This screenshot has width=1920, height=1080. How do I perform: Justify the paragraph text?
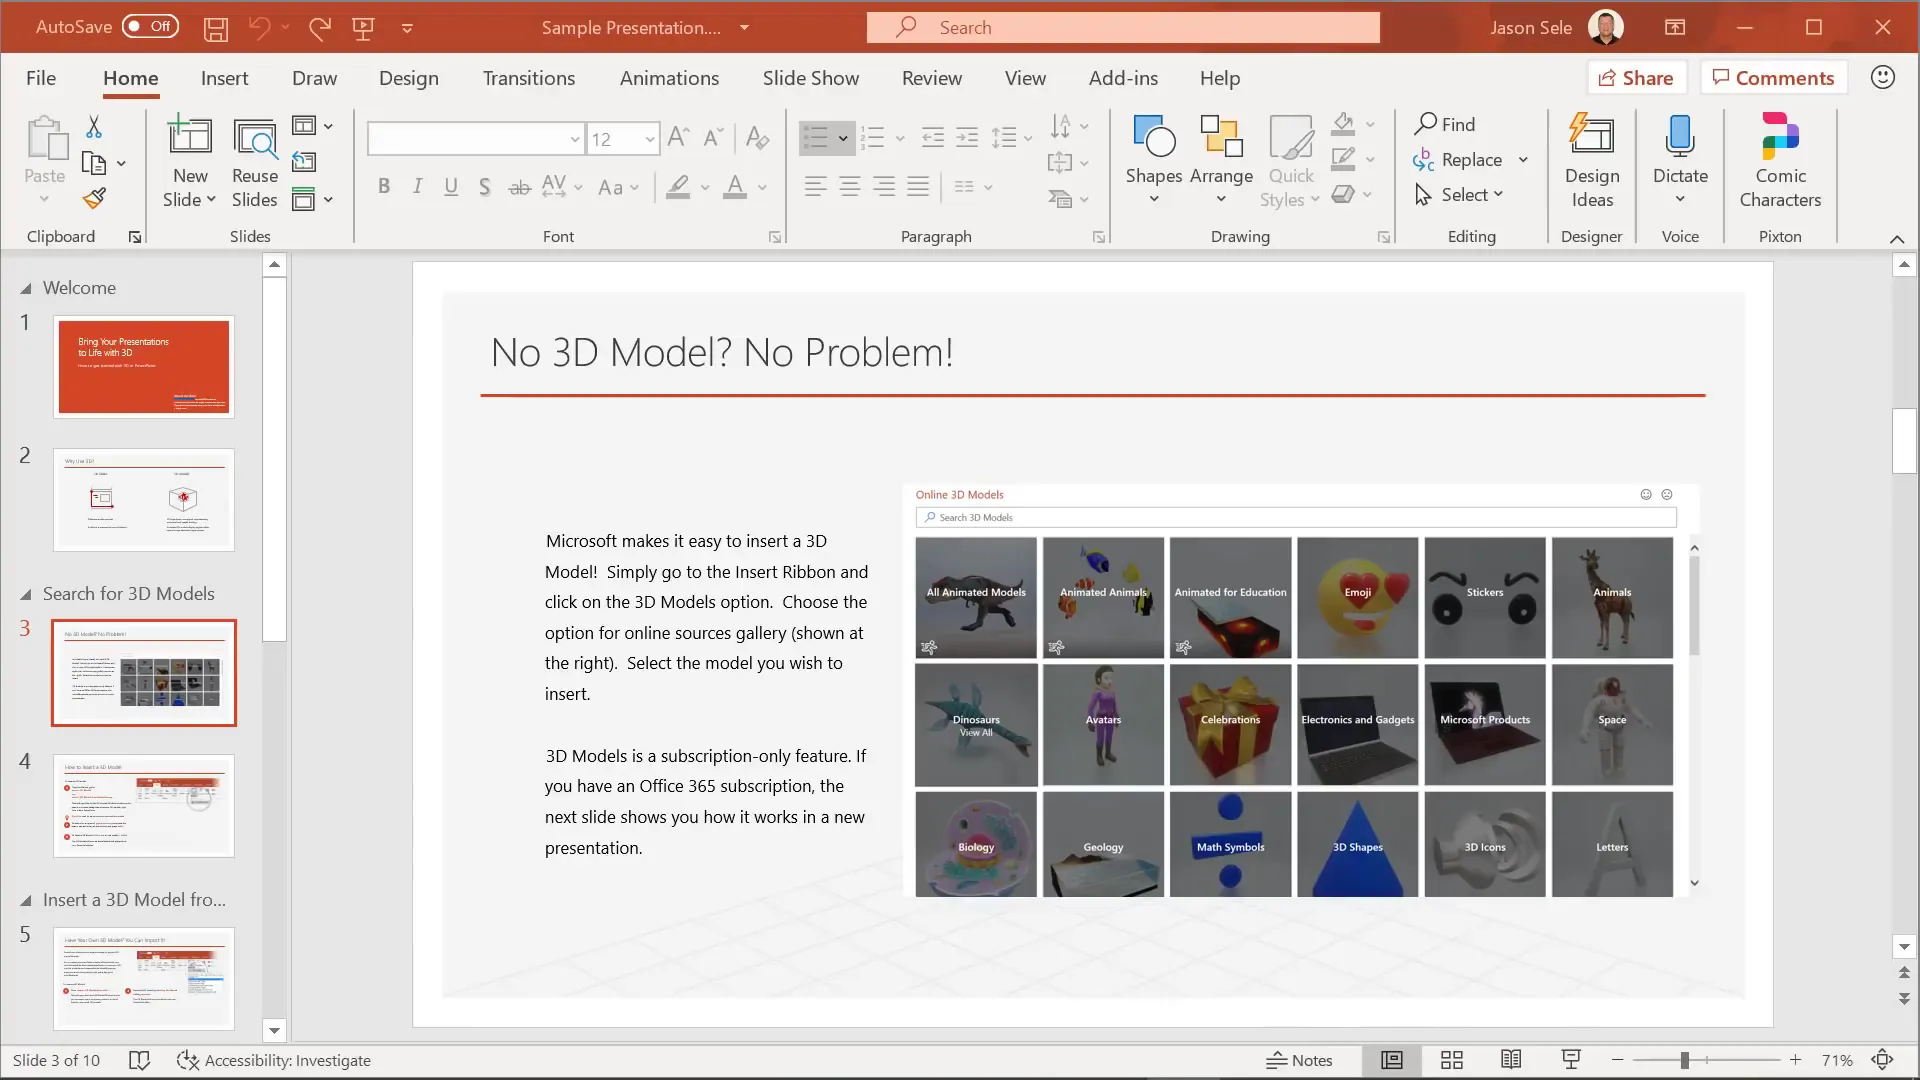point(918,187)
